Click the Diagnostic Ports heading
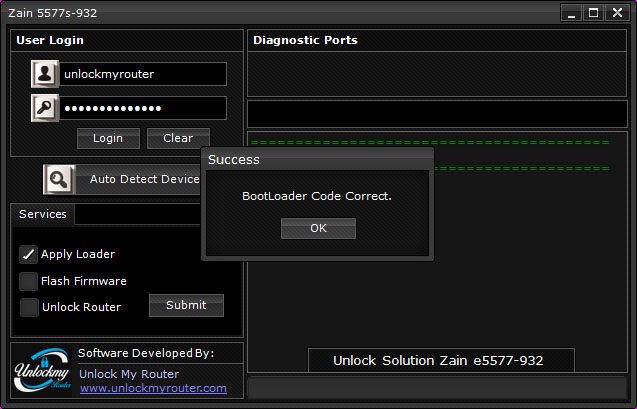This screenshot has width=637, height=409. [305, 40]
